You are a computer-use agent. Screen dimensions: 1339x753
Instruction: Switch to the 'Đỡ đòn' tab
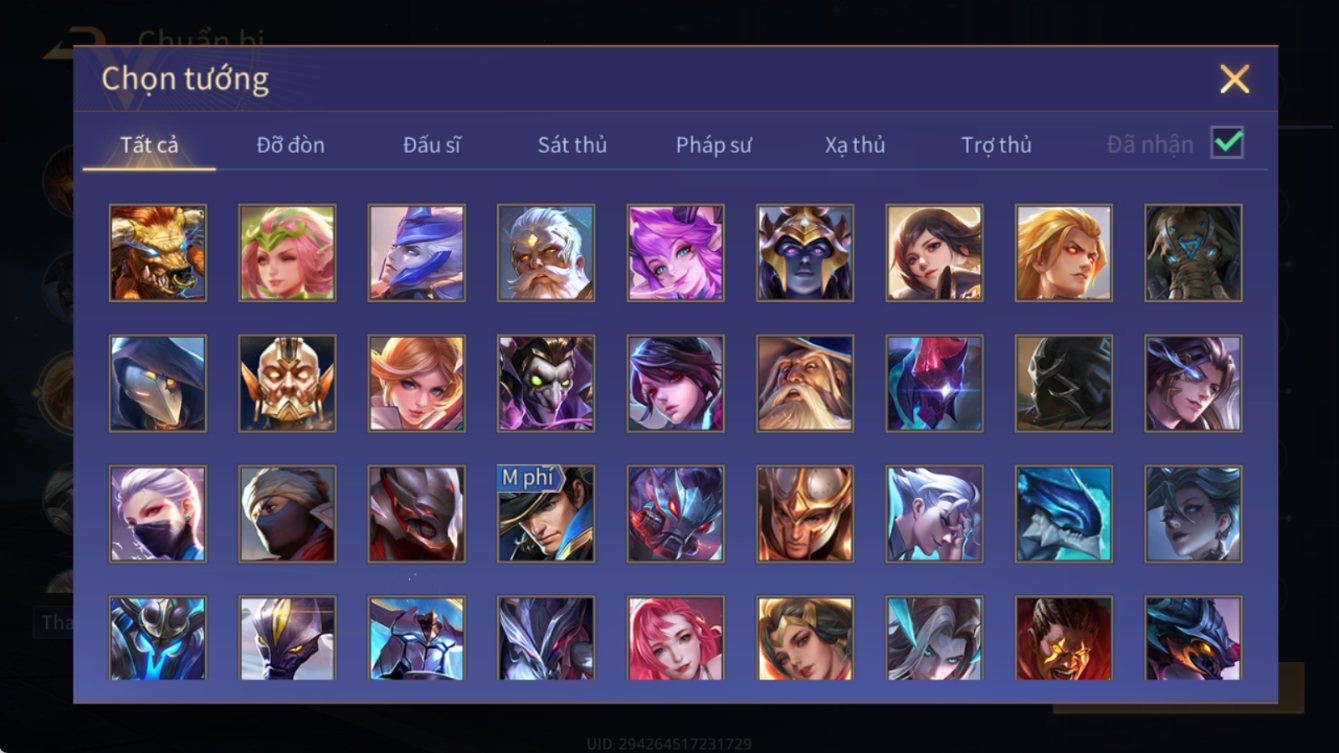[290, 145]
